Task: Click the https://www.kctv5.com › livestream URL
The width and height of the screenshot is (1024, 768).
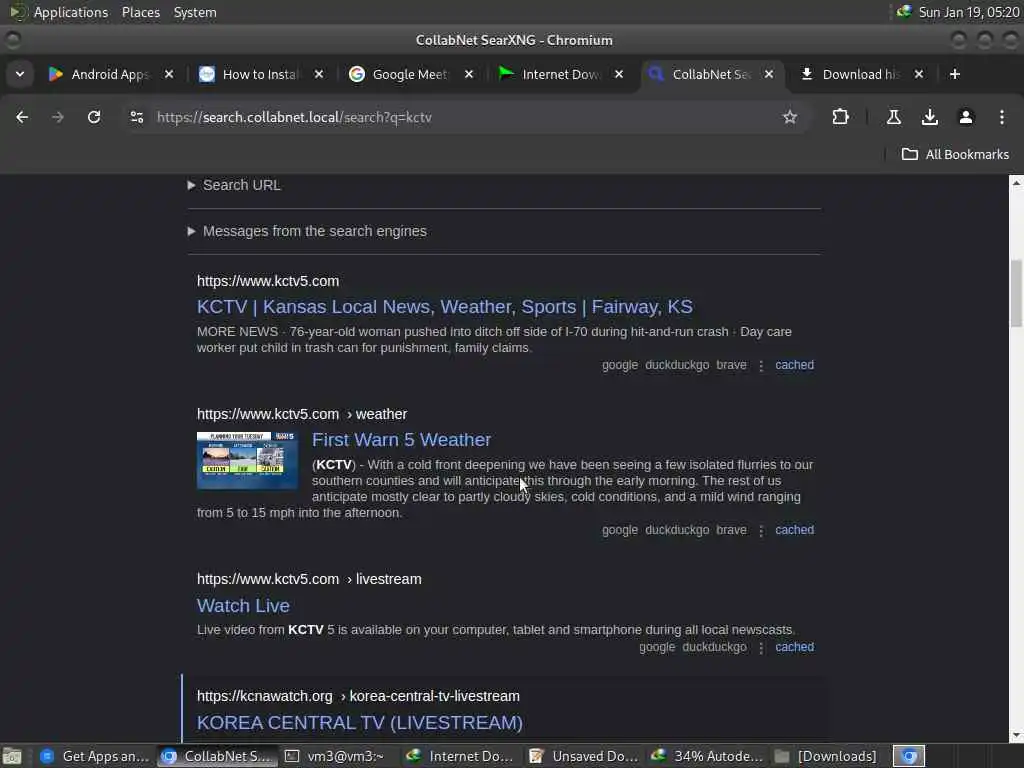Action: 309,579
